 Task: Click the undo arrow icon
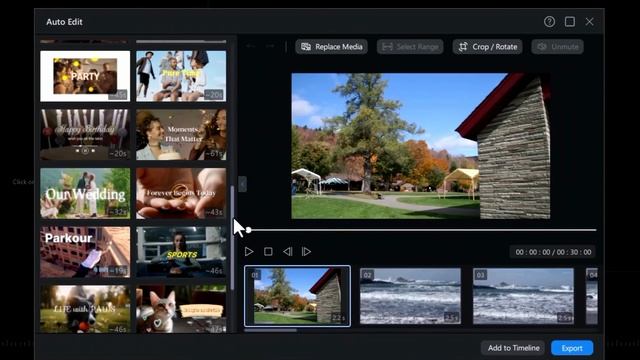(251, 47)
